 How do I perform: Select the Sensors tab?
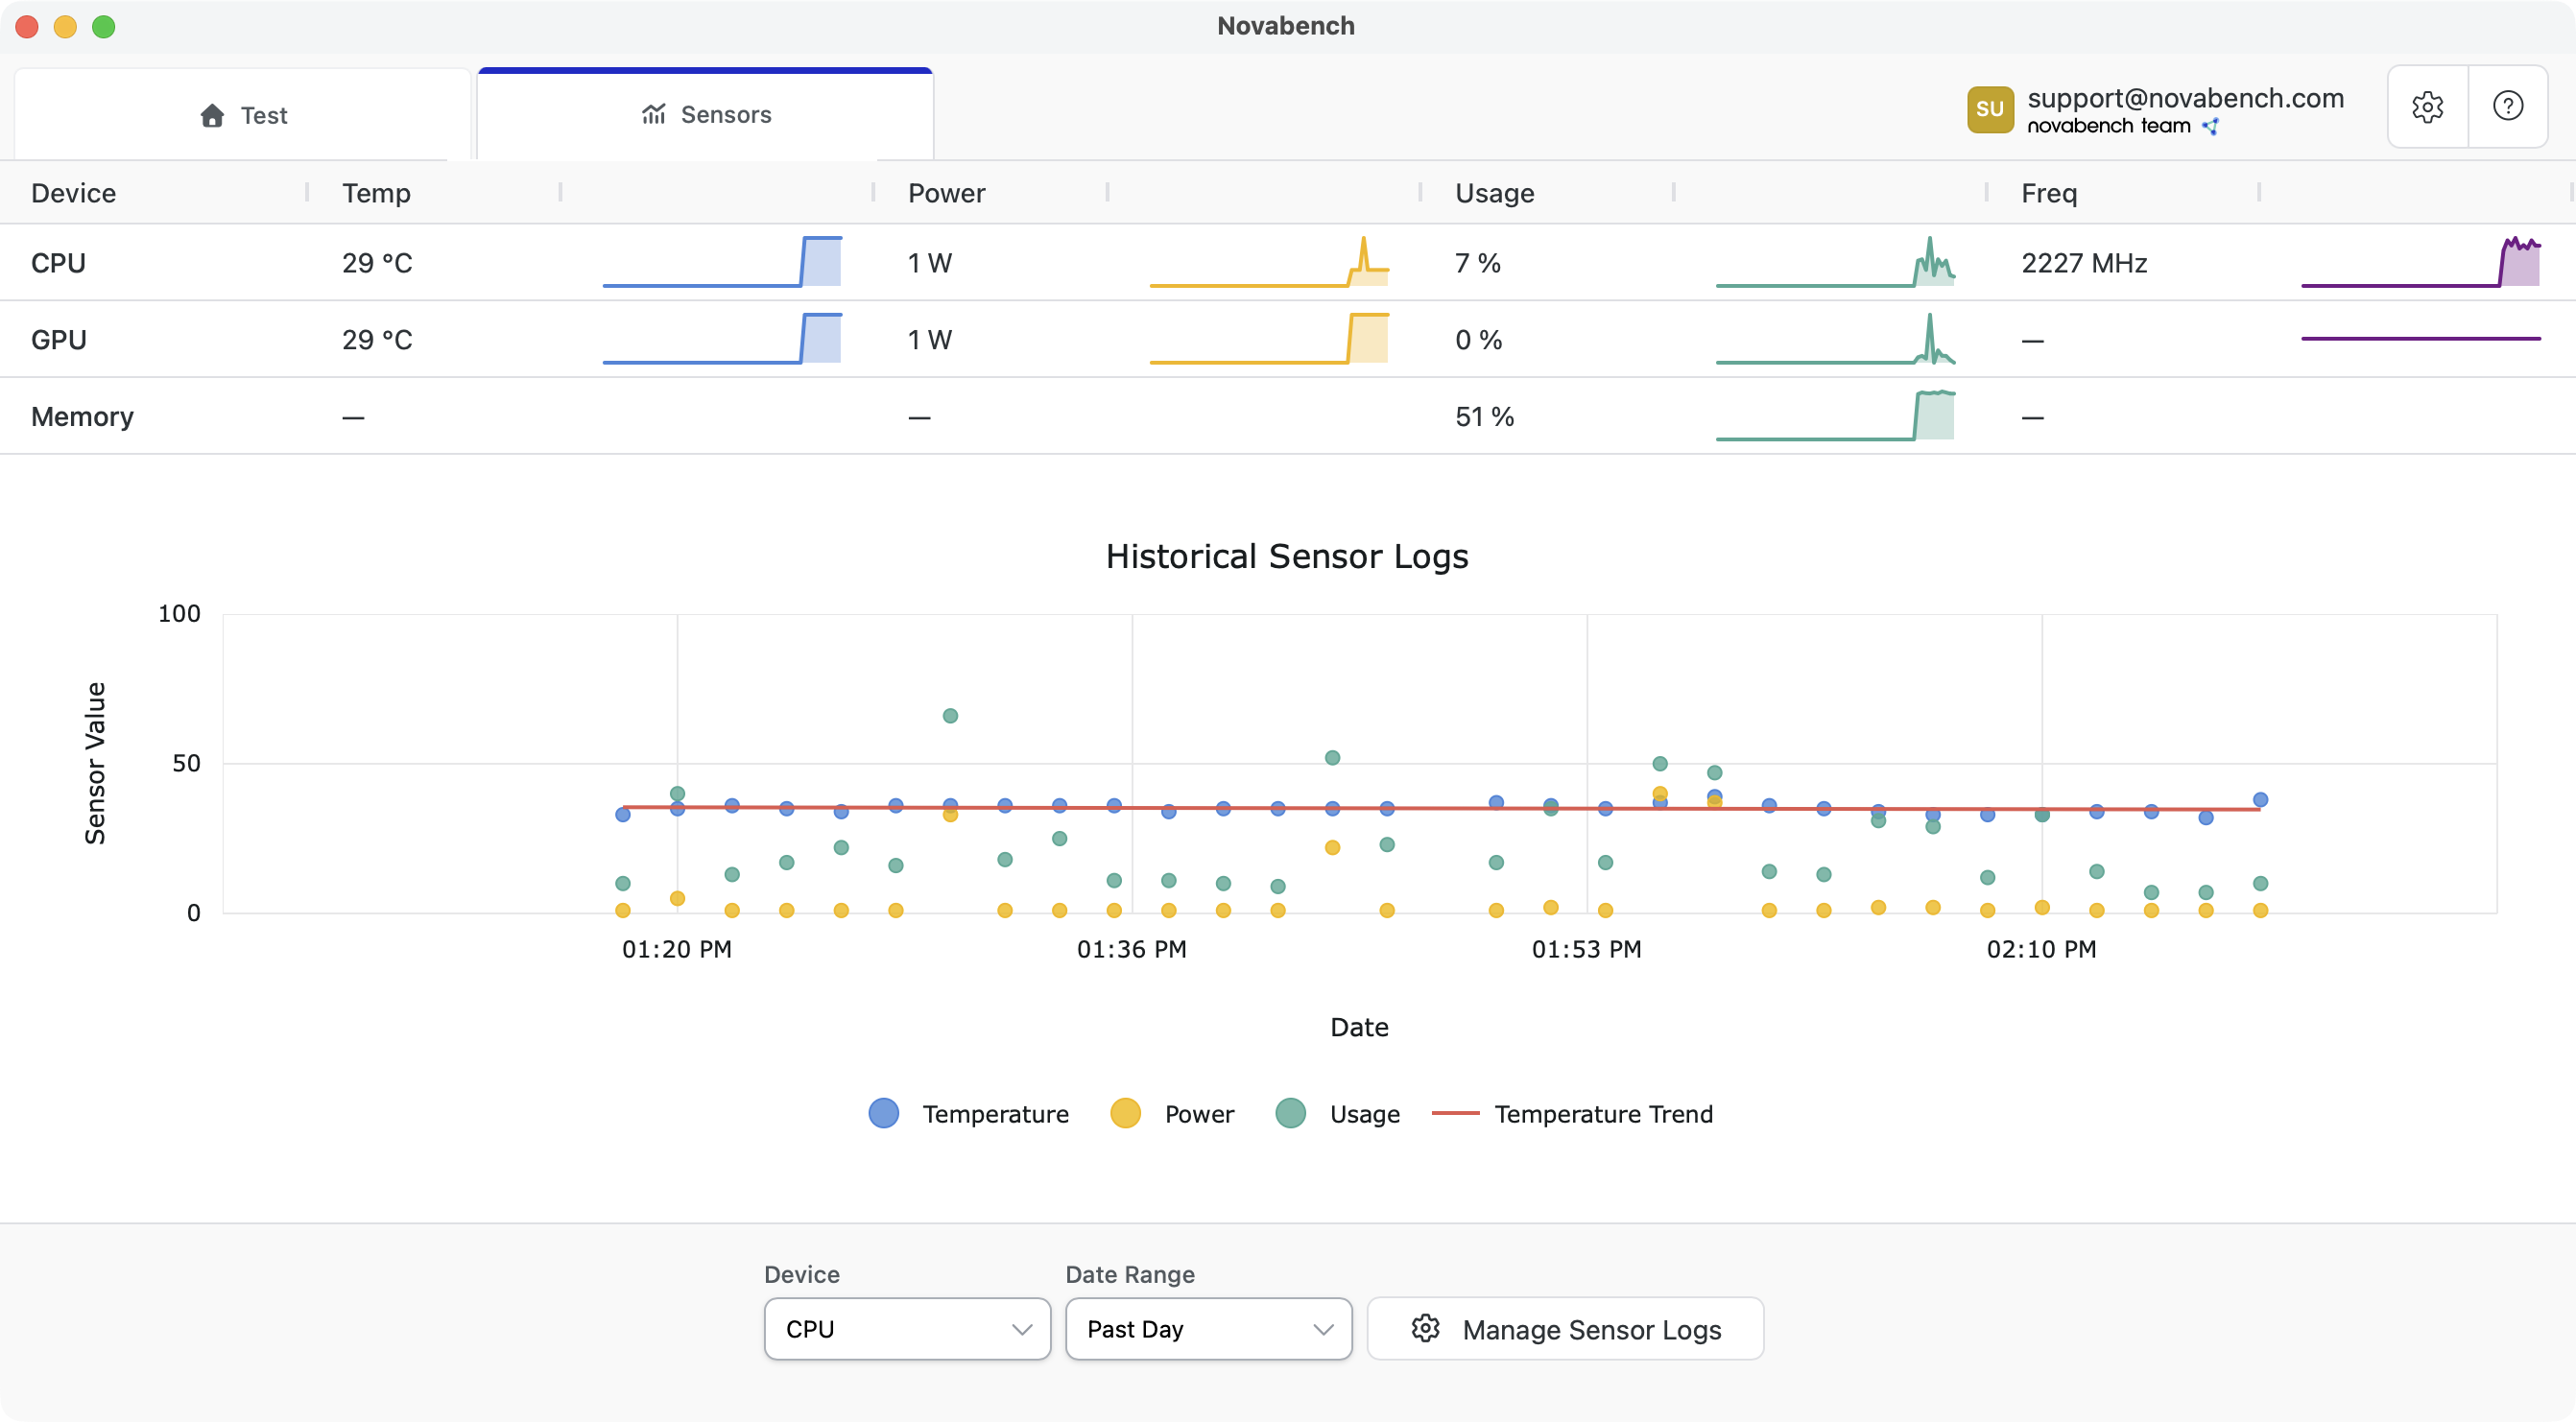point(706,115)
